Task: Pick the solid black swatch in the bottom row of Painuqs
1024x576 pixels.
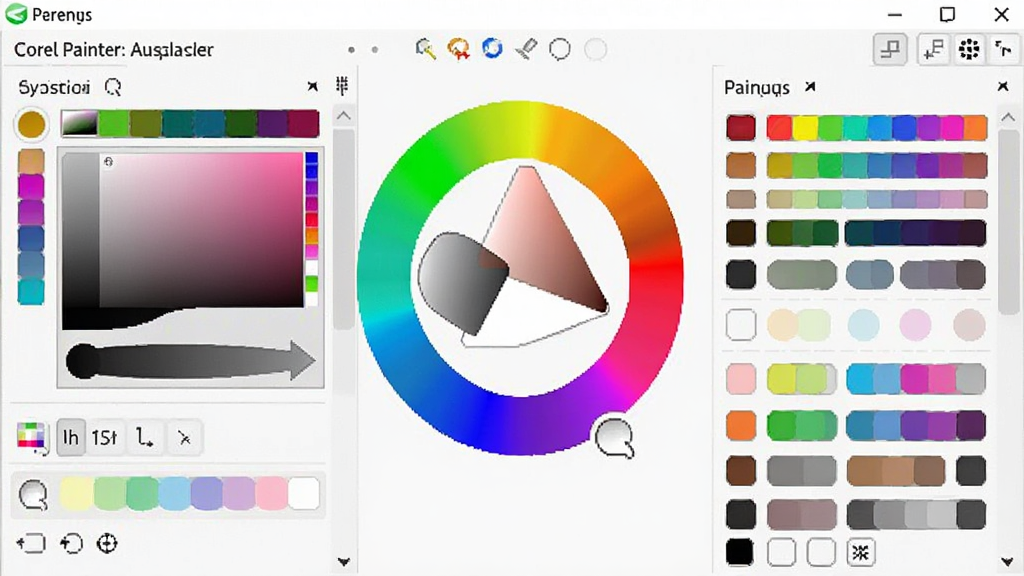Action: (x=739, y=553)
